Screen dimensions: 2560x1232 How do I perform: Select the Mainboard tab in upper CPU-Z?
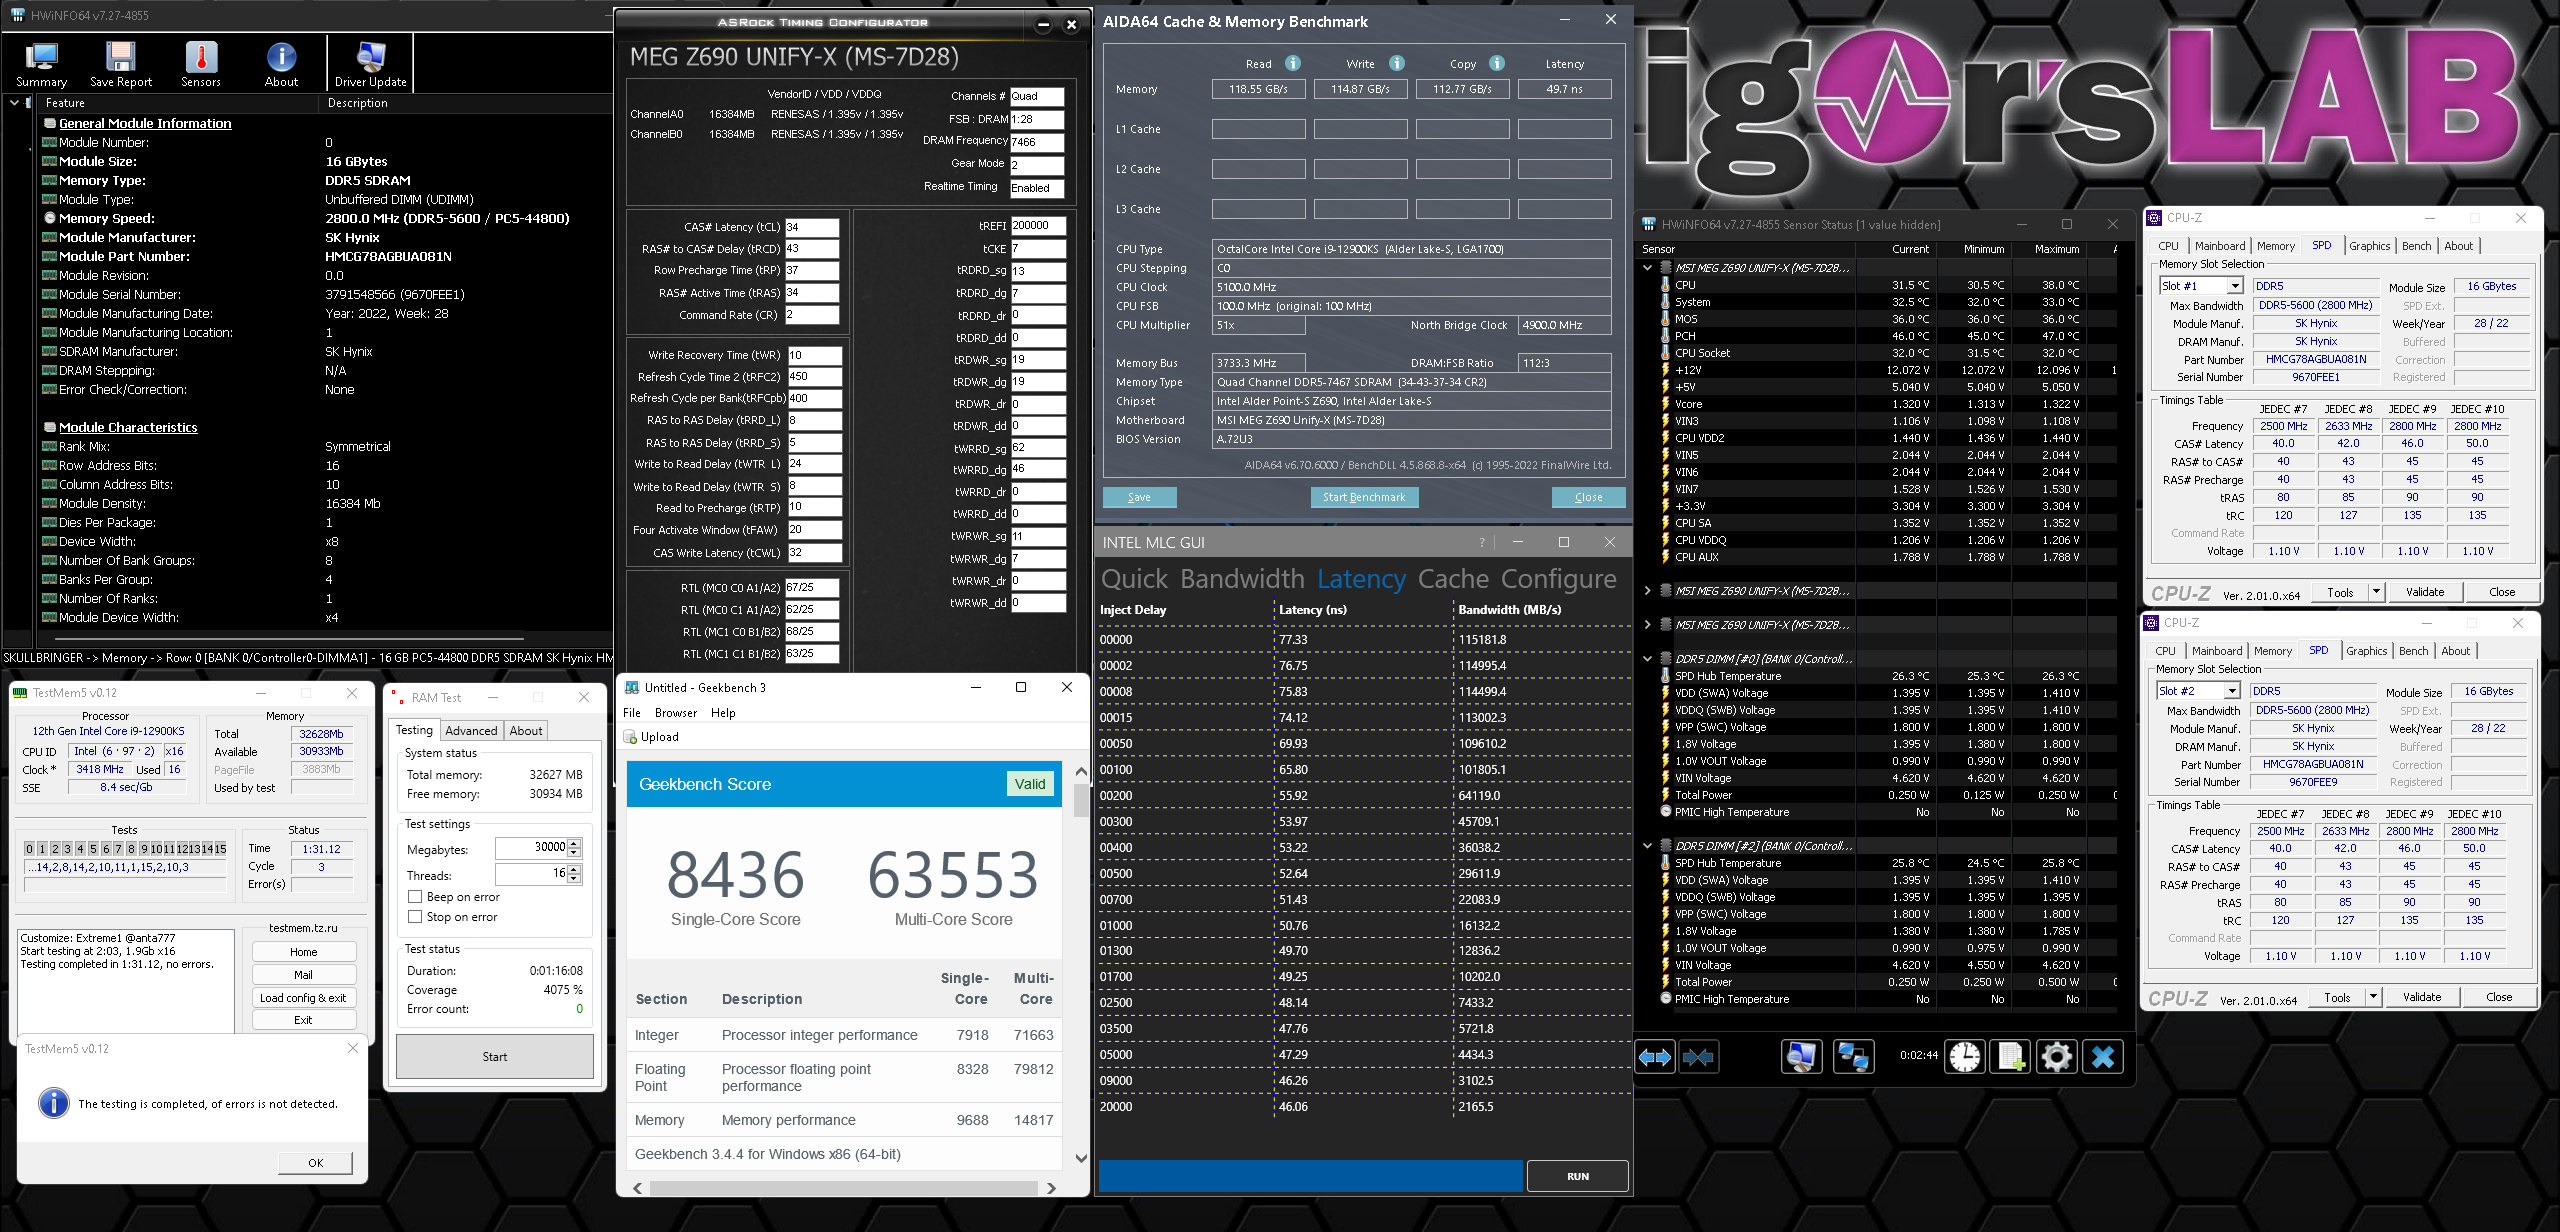(2220, 246)
